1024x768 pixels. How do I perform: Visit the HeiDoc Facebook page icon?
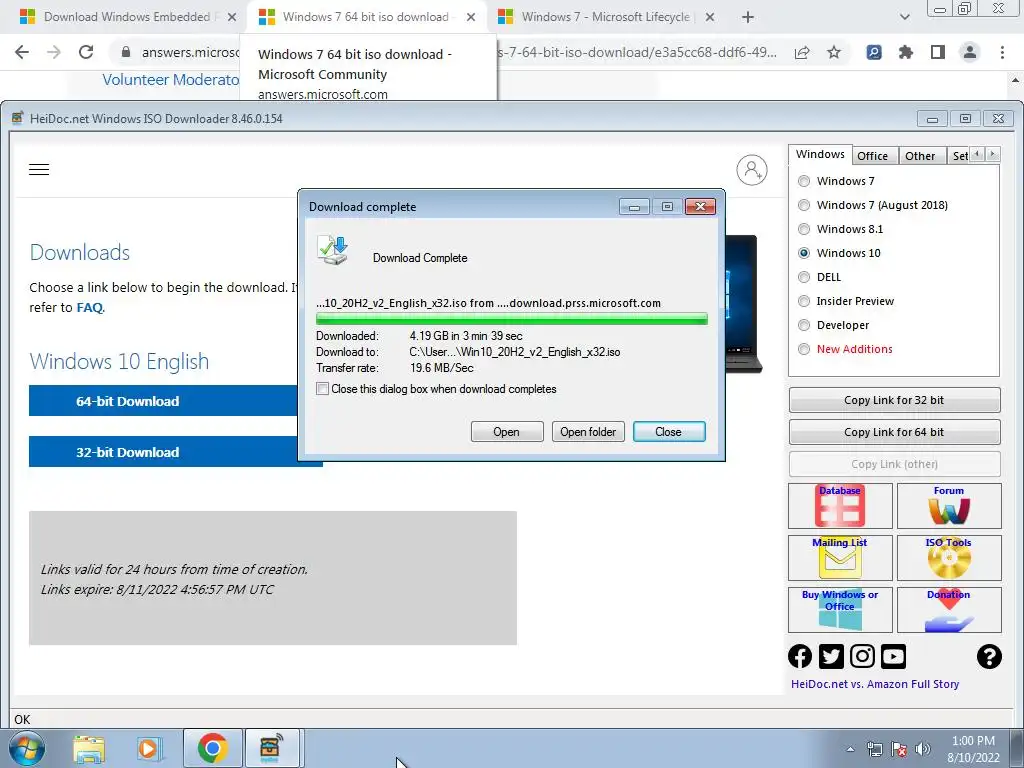(x=800, y=656)
